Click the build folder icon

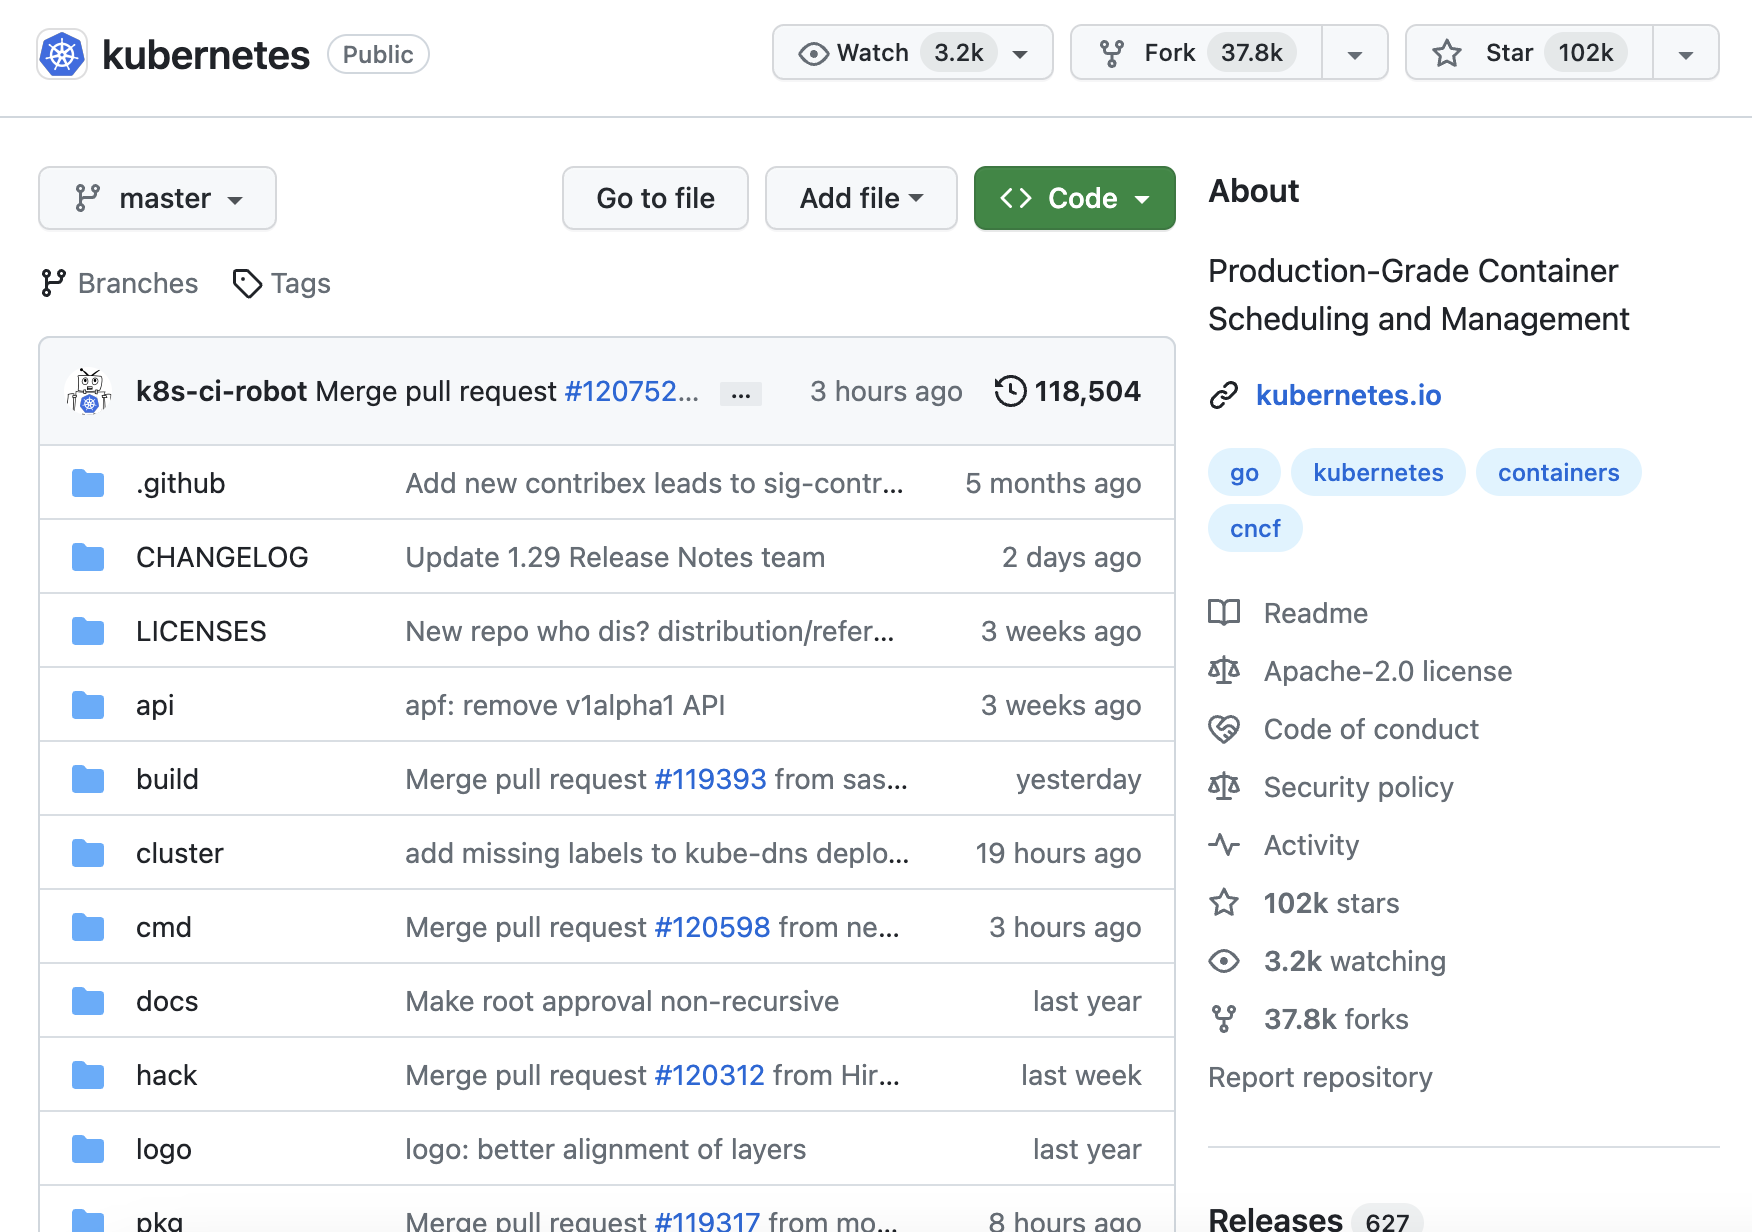pyautogui.click(x=88, y=779)
